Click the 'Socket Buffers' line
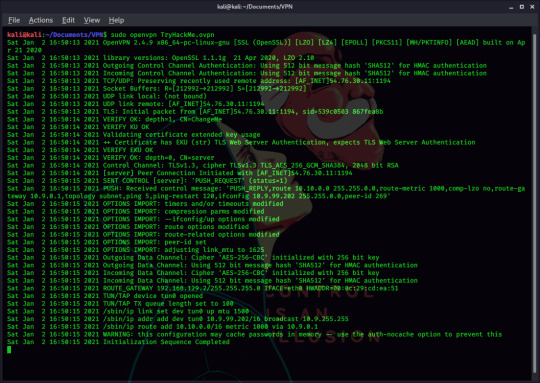Screen dimensions: 540x383 point(157,89)
